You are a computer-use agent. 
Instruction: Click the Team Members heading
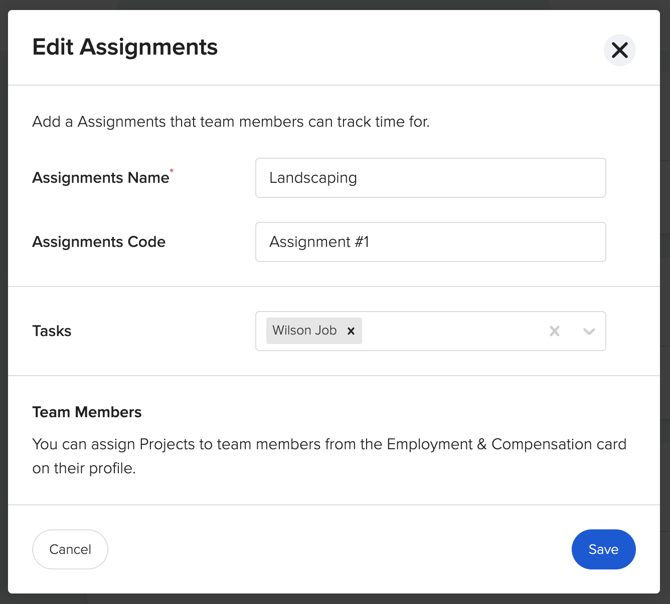click(x=87, y=412)
